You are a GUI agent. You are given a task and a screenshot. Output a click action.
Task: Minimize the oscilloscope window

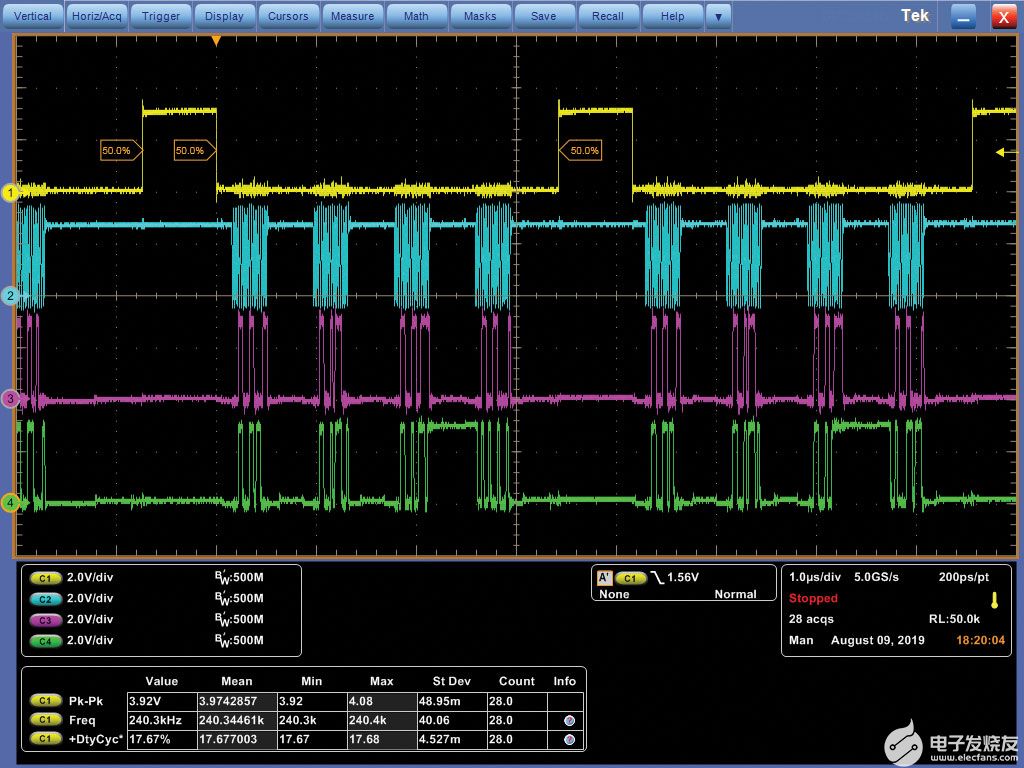pos(963,17)
